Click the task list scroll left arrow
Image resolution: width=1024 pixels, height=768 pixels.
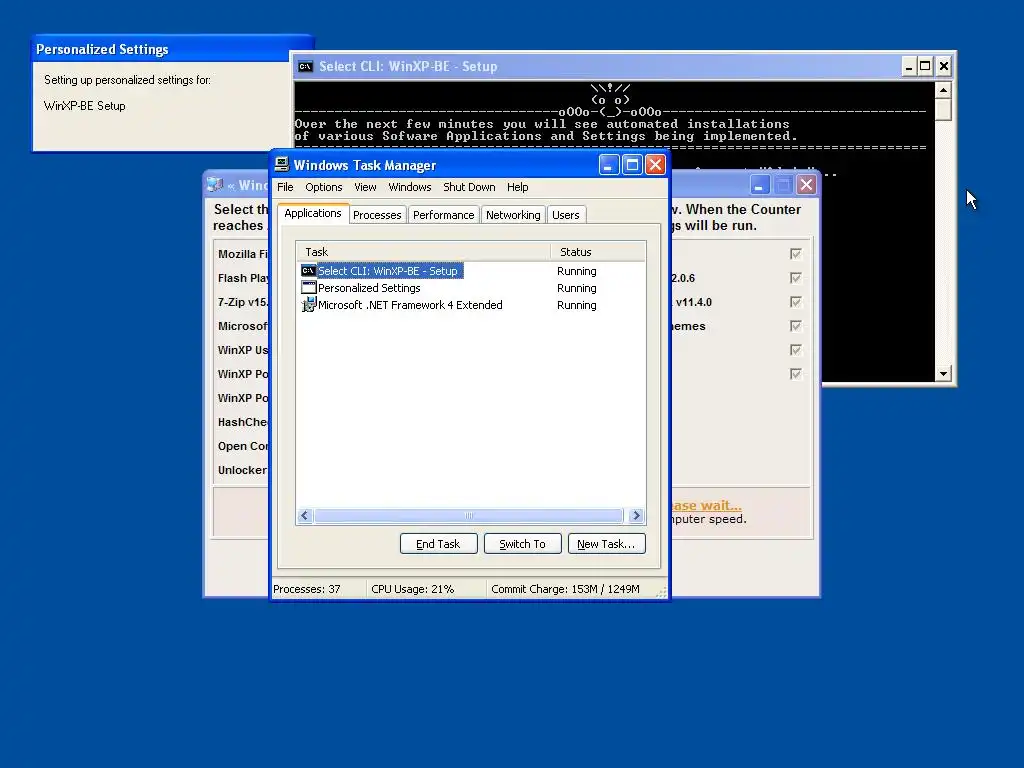coord(304,515)
